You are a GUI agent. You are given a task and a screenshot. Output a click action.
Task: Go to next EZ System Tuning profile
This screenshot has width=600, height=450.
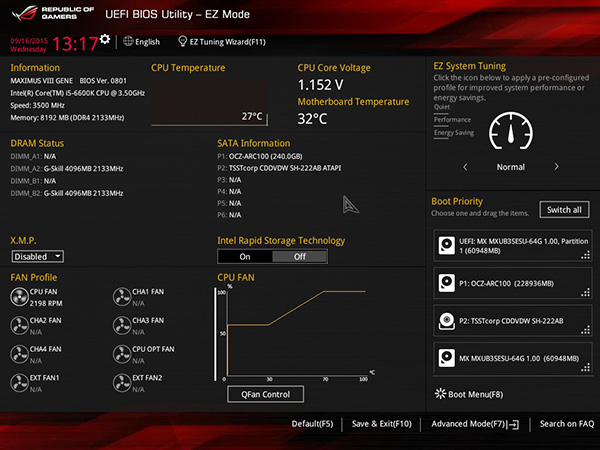556,167
